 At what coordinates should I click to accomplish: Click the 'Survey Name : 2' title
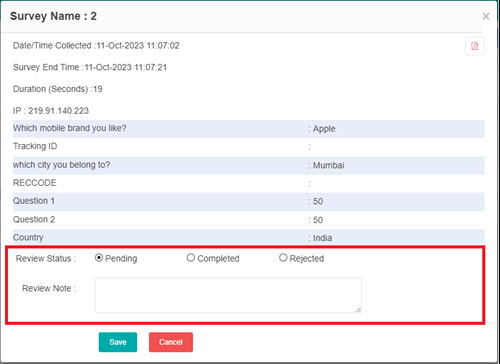(53, 16)
